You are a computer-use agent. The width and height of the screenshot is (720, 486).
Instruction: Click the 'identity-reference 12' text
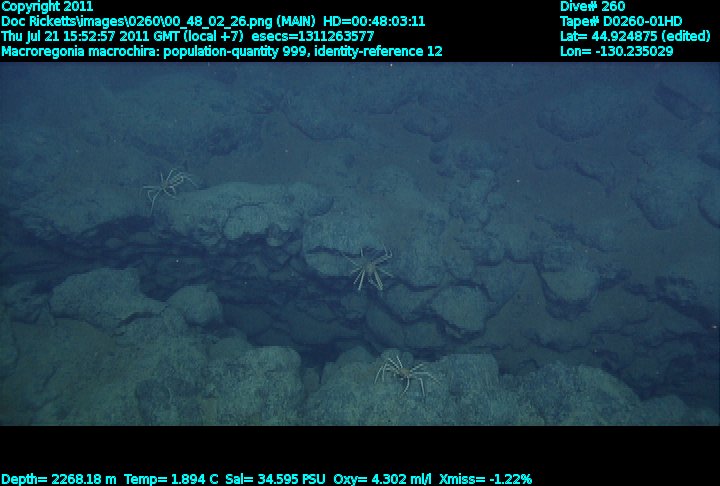coord(378,51)
